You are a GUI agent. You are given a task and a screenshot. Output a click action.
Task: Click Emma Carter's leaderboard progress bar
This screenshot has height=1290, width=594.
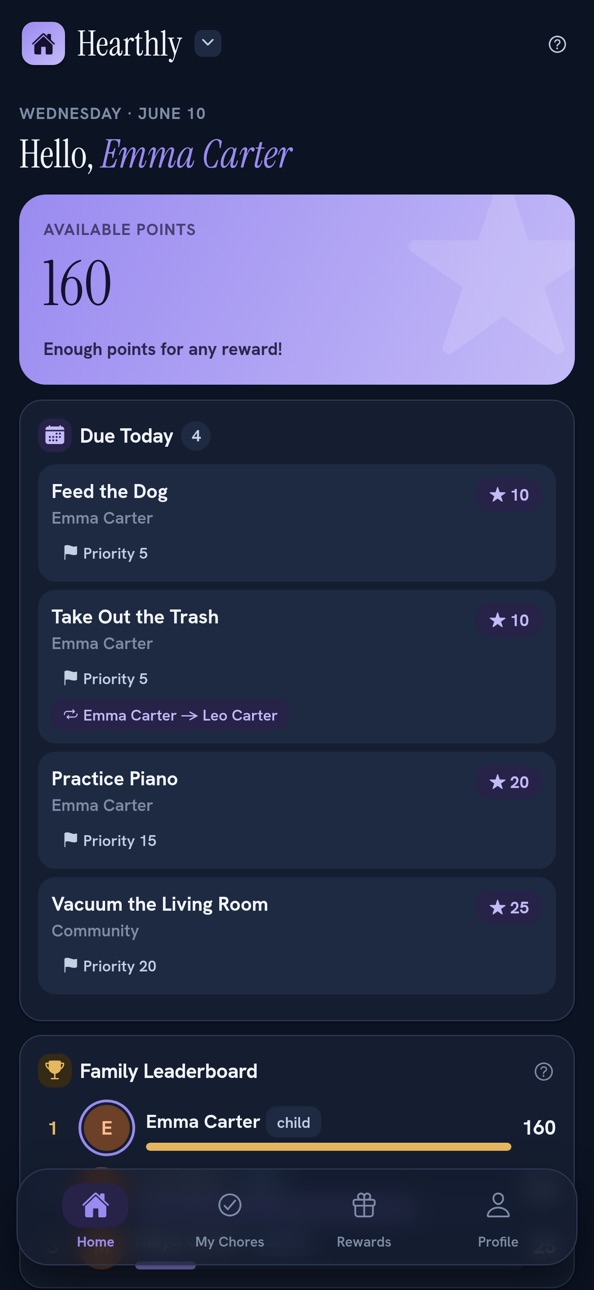click(328, 1147)
